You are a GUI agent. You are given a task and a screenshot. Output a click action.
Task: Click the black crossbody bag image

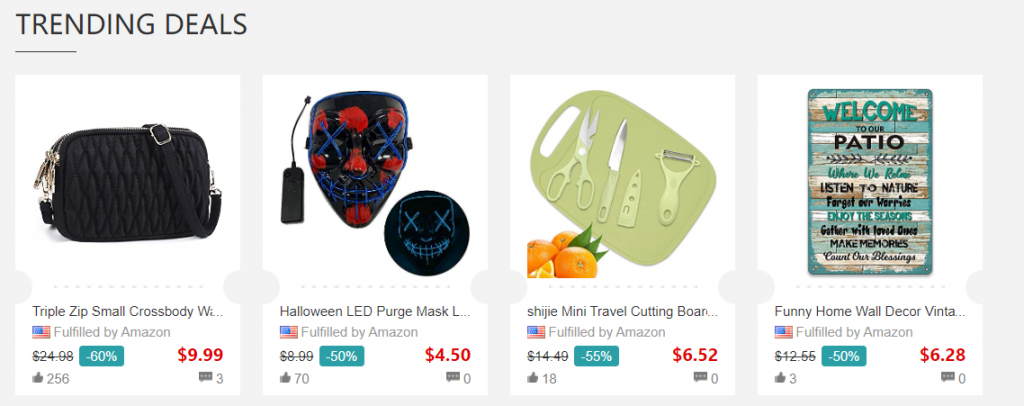[x=128, y=180]
